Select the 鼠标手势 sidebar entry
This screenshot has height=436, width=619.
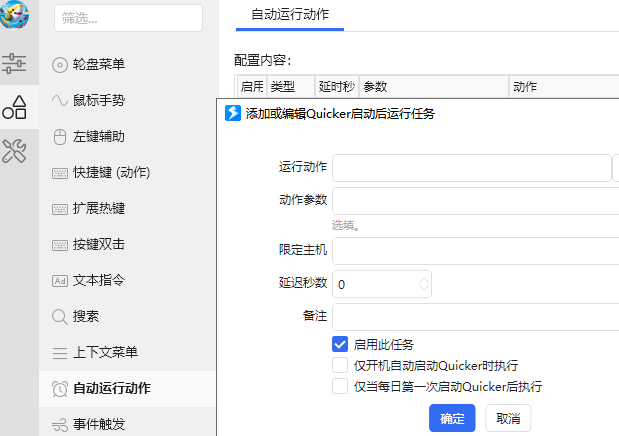click(x=98, y=100)
